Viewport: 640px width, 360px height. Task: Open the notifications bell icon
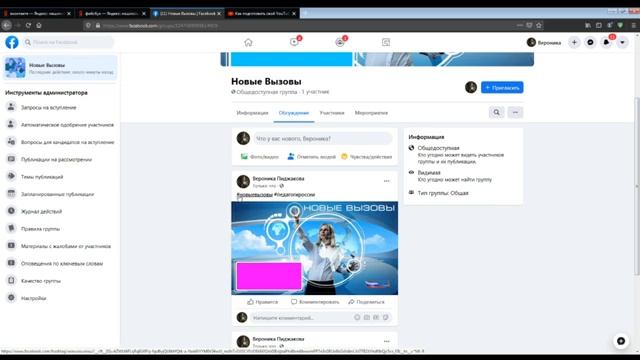coord(607,42)
